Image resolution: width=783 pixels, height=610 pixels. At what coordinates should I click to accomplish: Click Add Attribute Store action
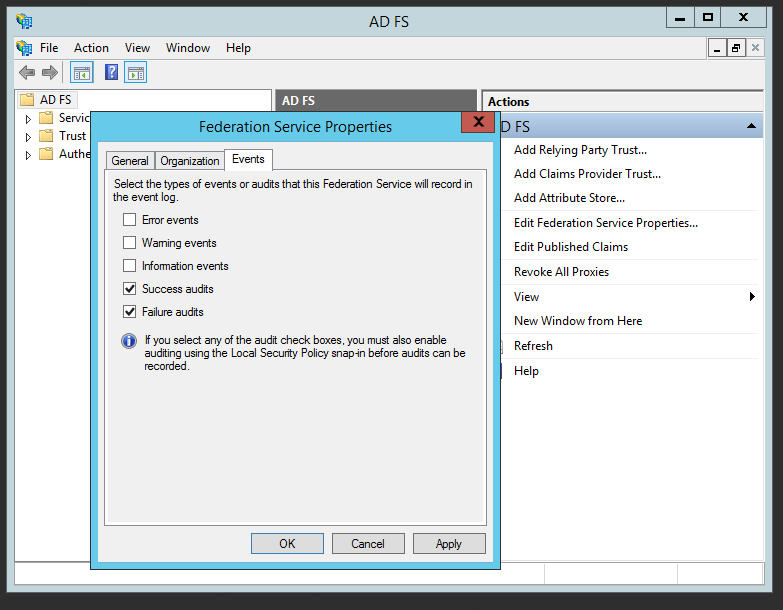569,198
